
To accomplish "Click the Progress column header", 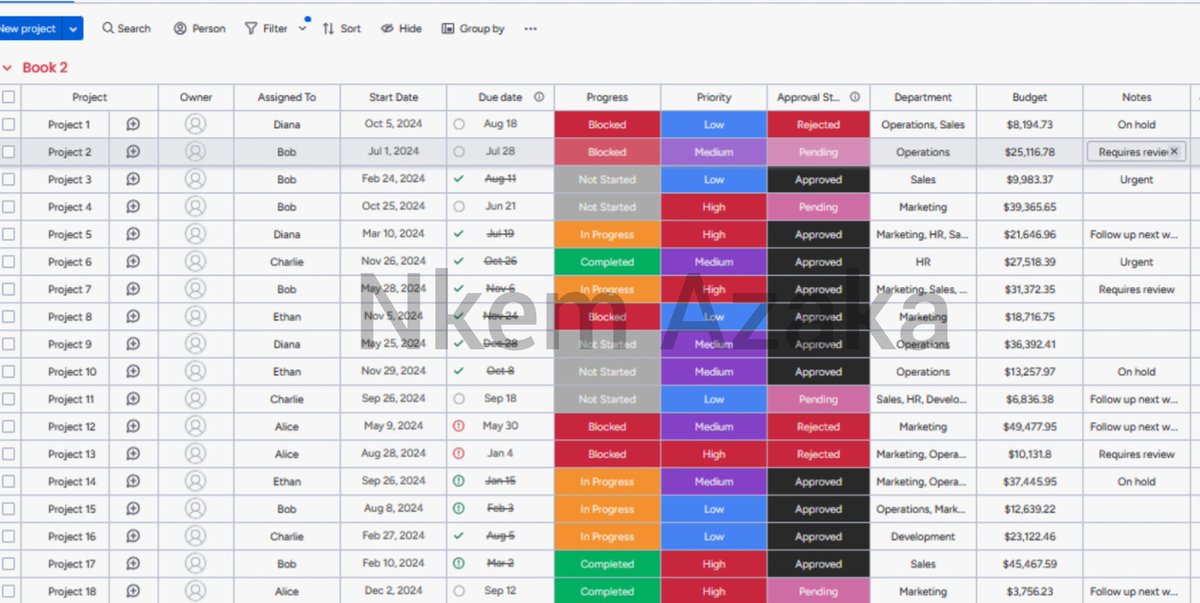I will pyautogui.click(x=607, y=97).
